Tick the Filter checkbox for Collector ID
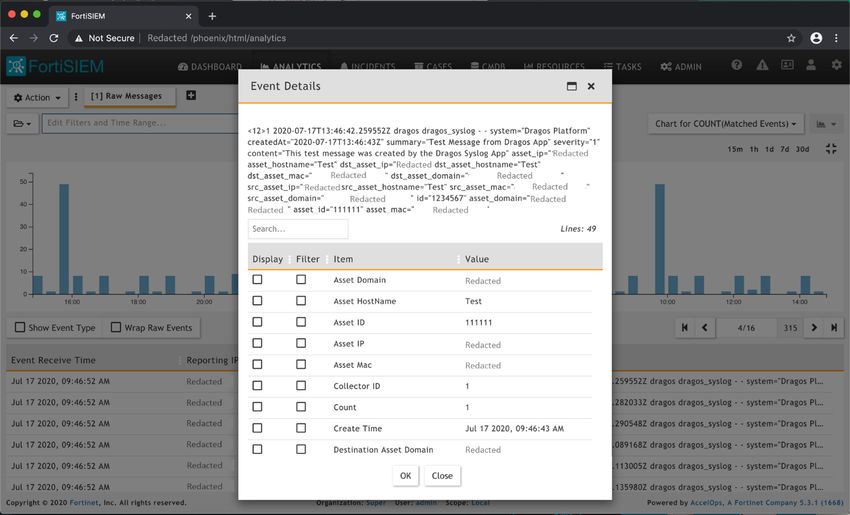 (301, 385)
